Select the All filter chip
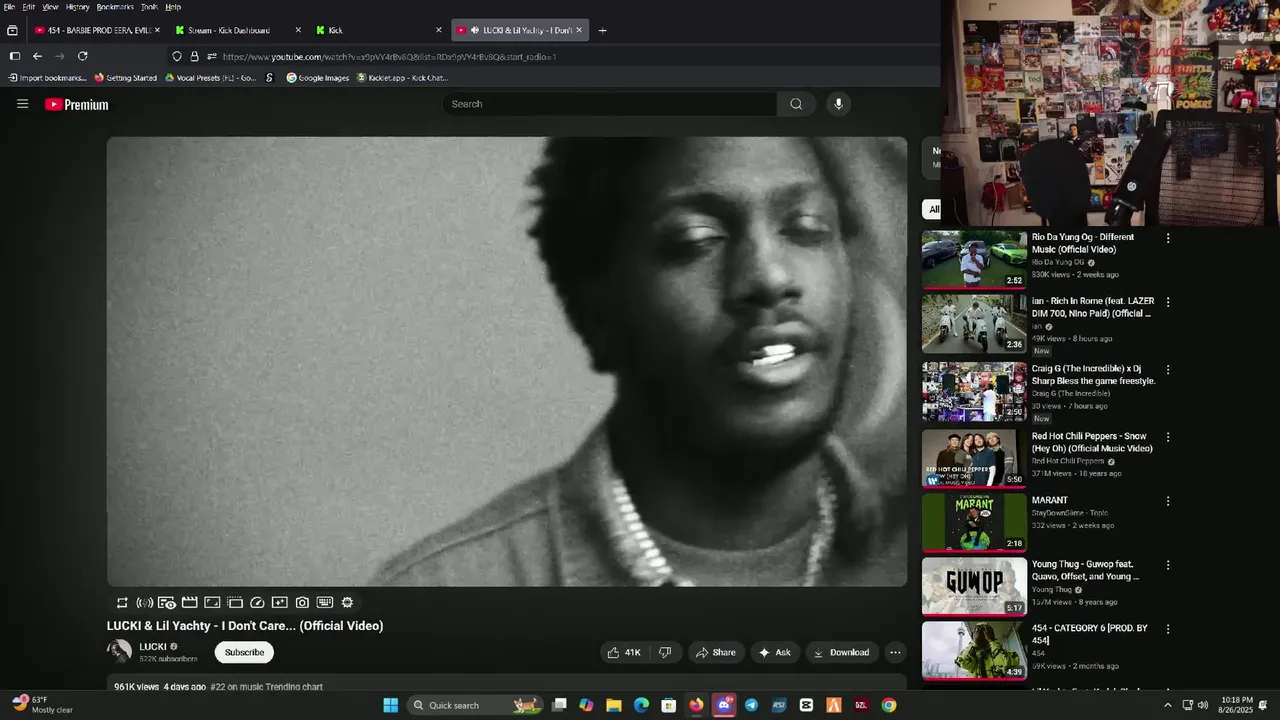This screenshot has width=1280, height=720. [x=933, y=209]
